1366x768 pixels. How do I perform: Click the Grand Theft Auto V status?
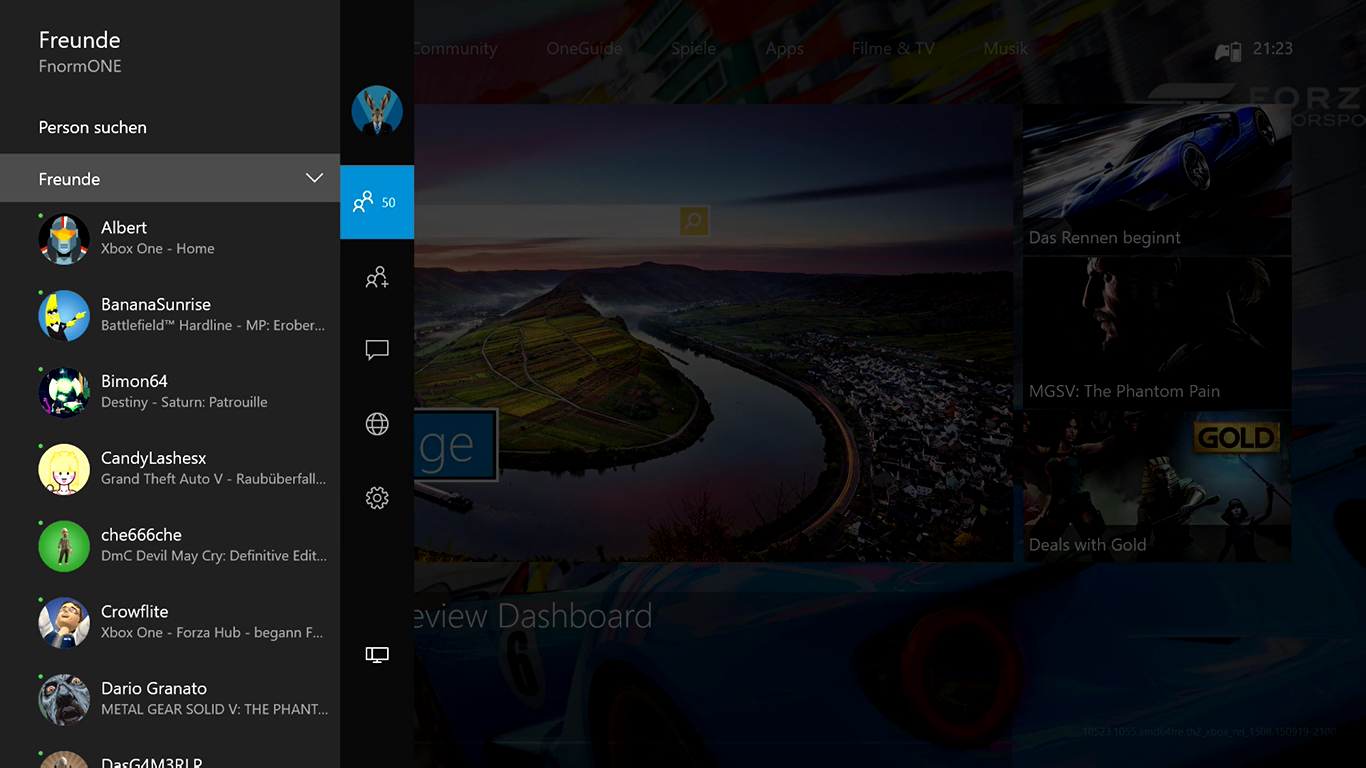(x=213, y=479)
